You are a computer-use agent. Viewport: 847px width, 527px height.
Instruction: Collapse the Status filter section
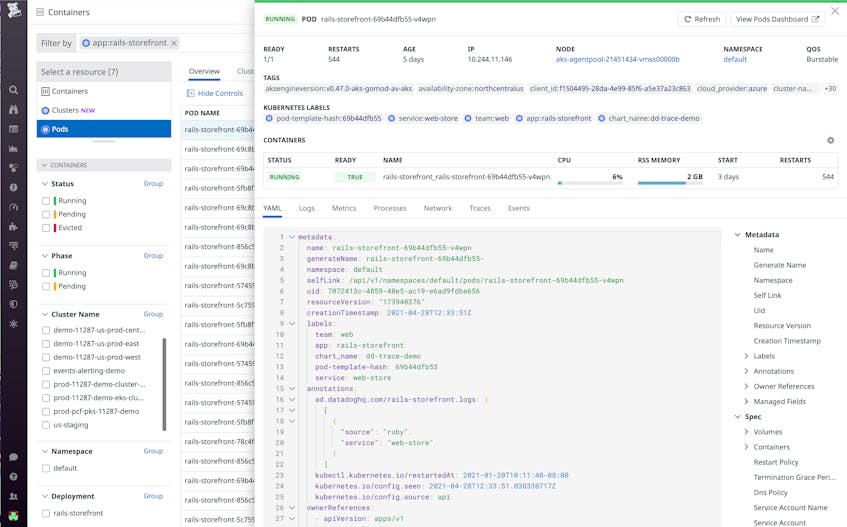45,184
